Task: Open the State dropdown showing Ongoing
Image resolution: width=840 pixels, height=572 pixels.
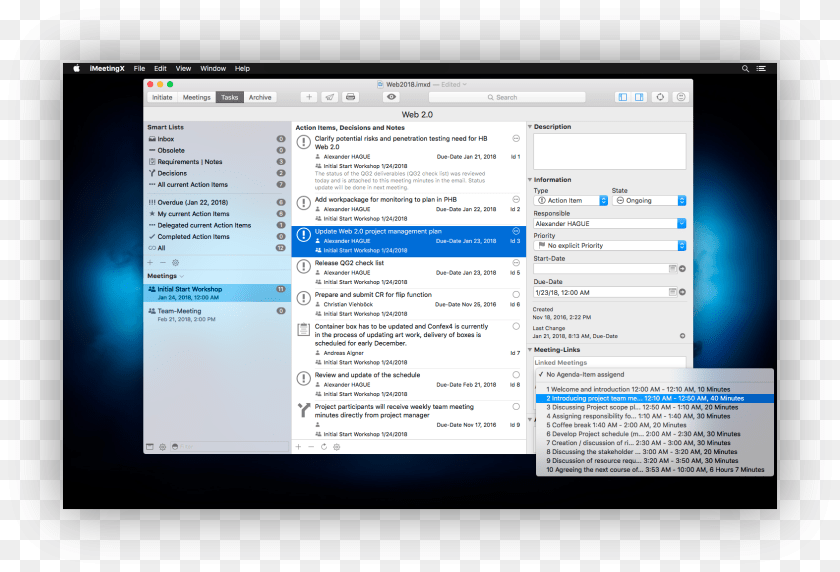Action: pos(649,200)
